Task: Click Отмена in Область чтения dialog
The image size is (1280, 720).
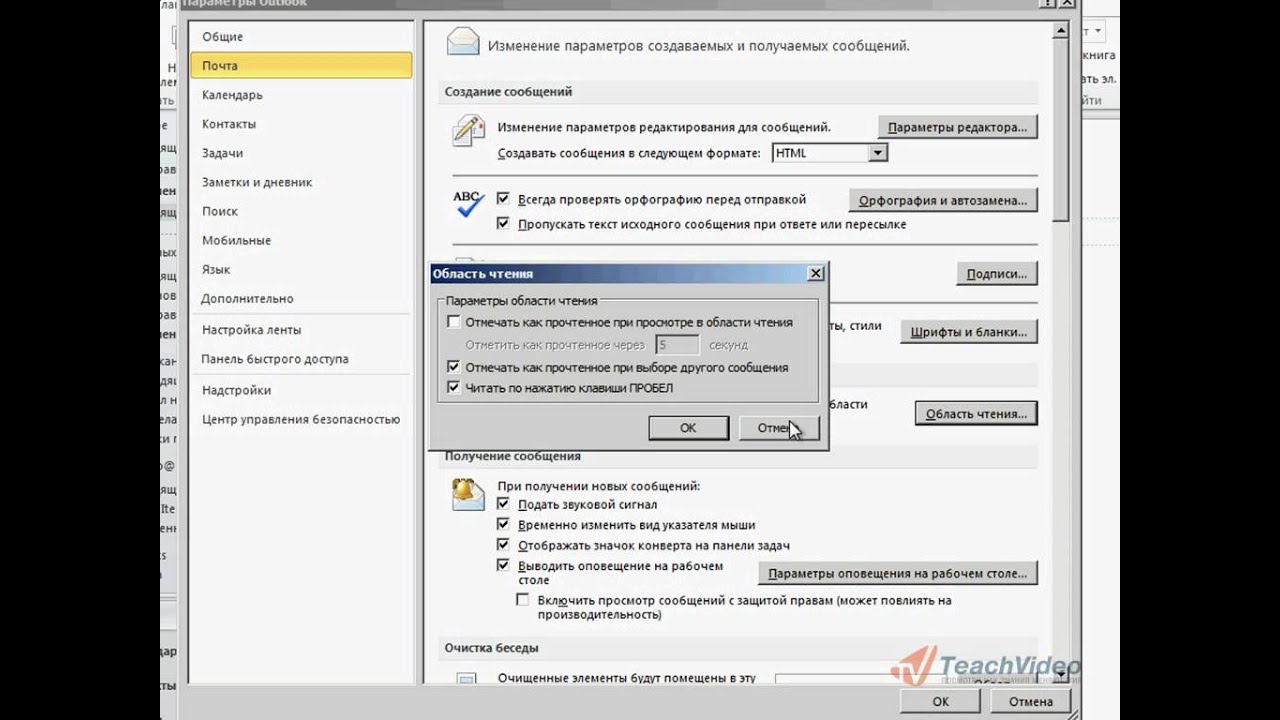Action: tap(779, 428)
